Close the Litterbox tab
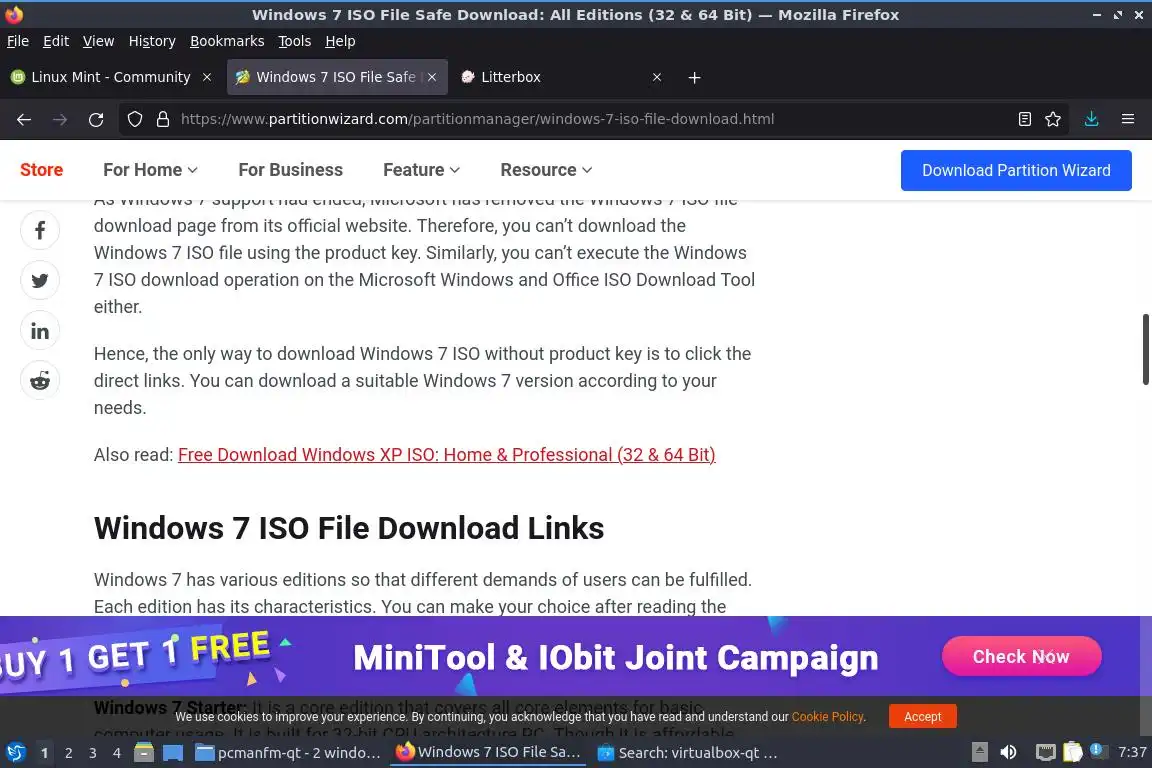The width and height of the screenshot is (1152, 768). (657, 77)
